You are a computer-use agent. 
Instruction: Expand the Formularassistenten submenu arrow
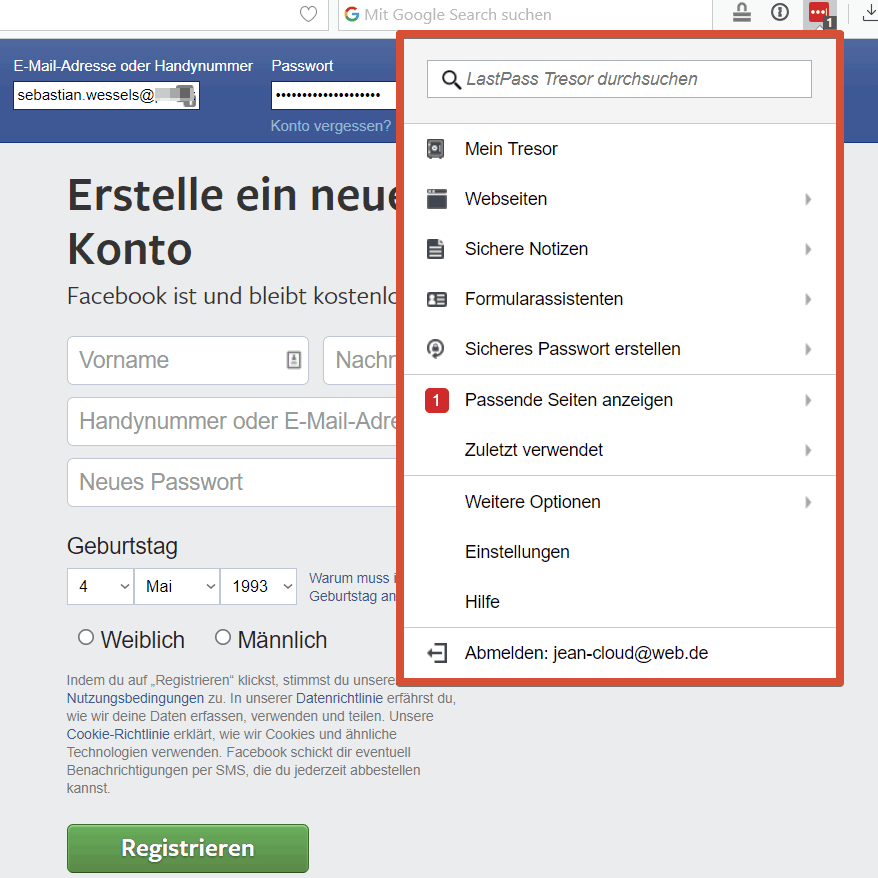pos(808,299)
